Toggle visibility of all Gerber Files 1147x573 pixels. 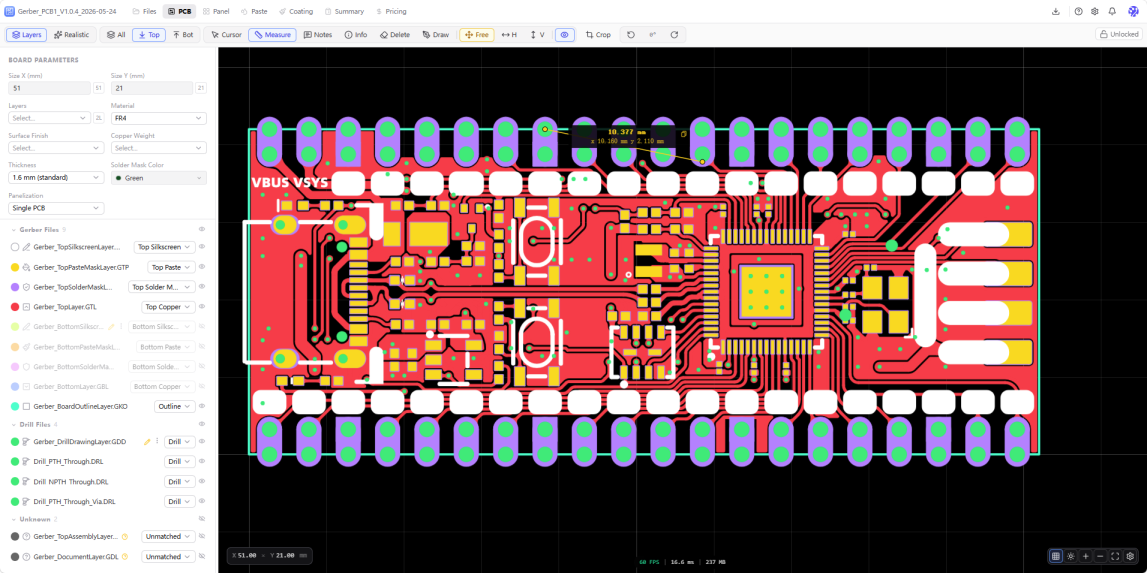pos(202,230)
